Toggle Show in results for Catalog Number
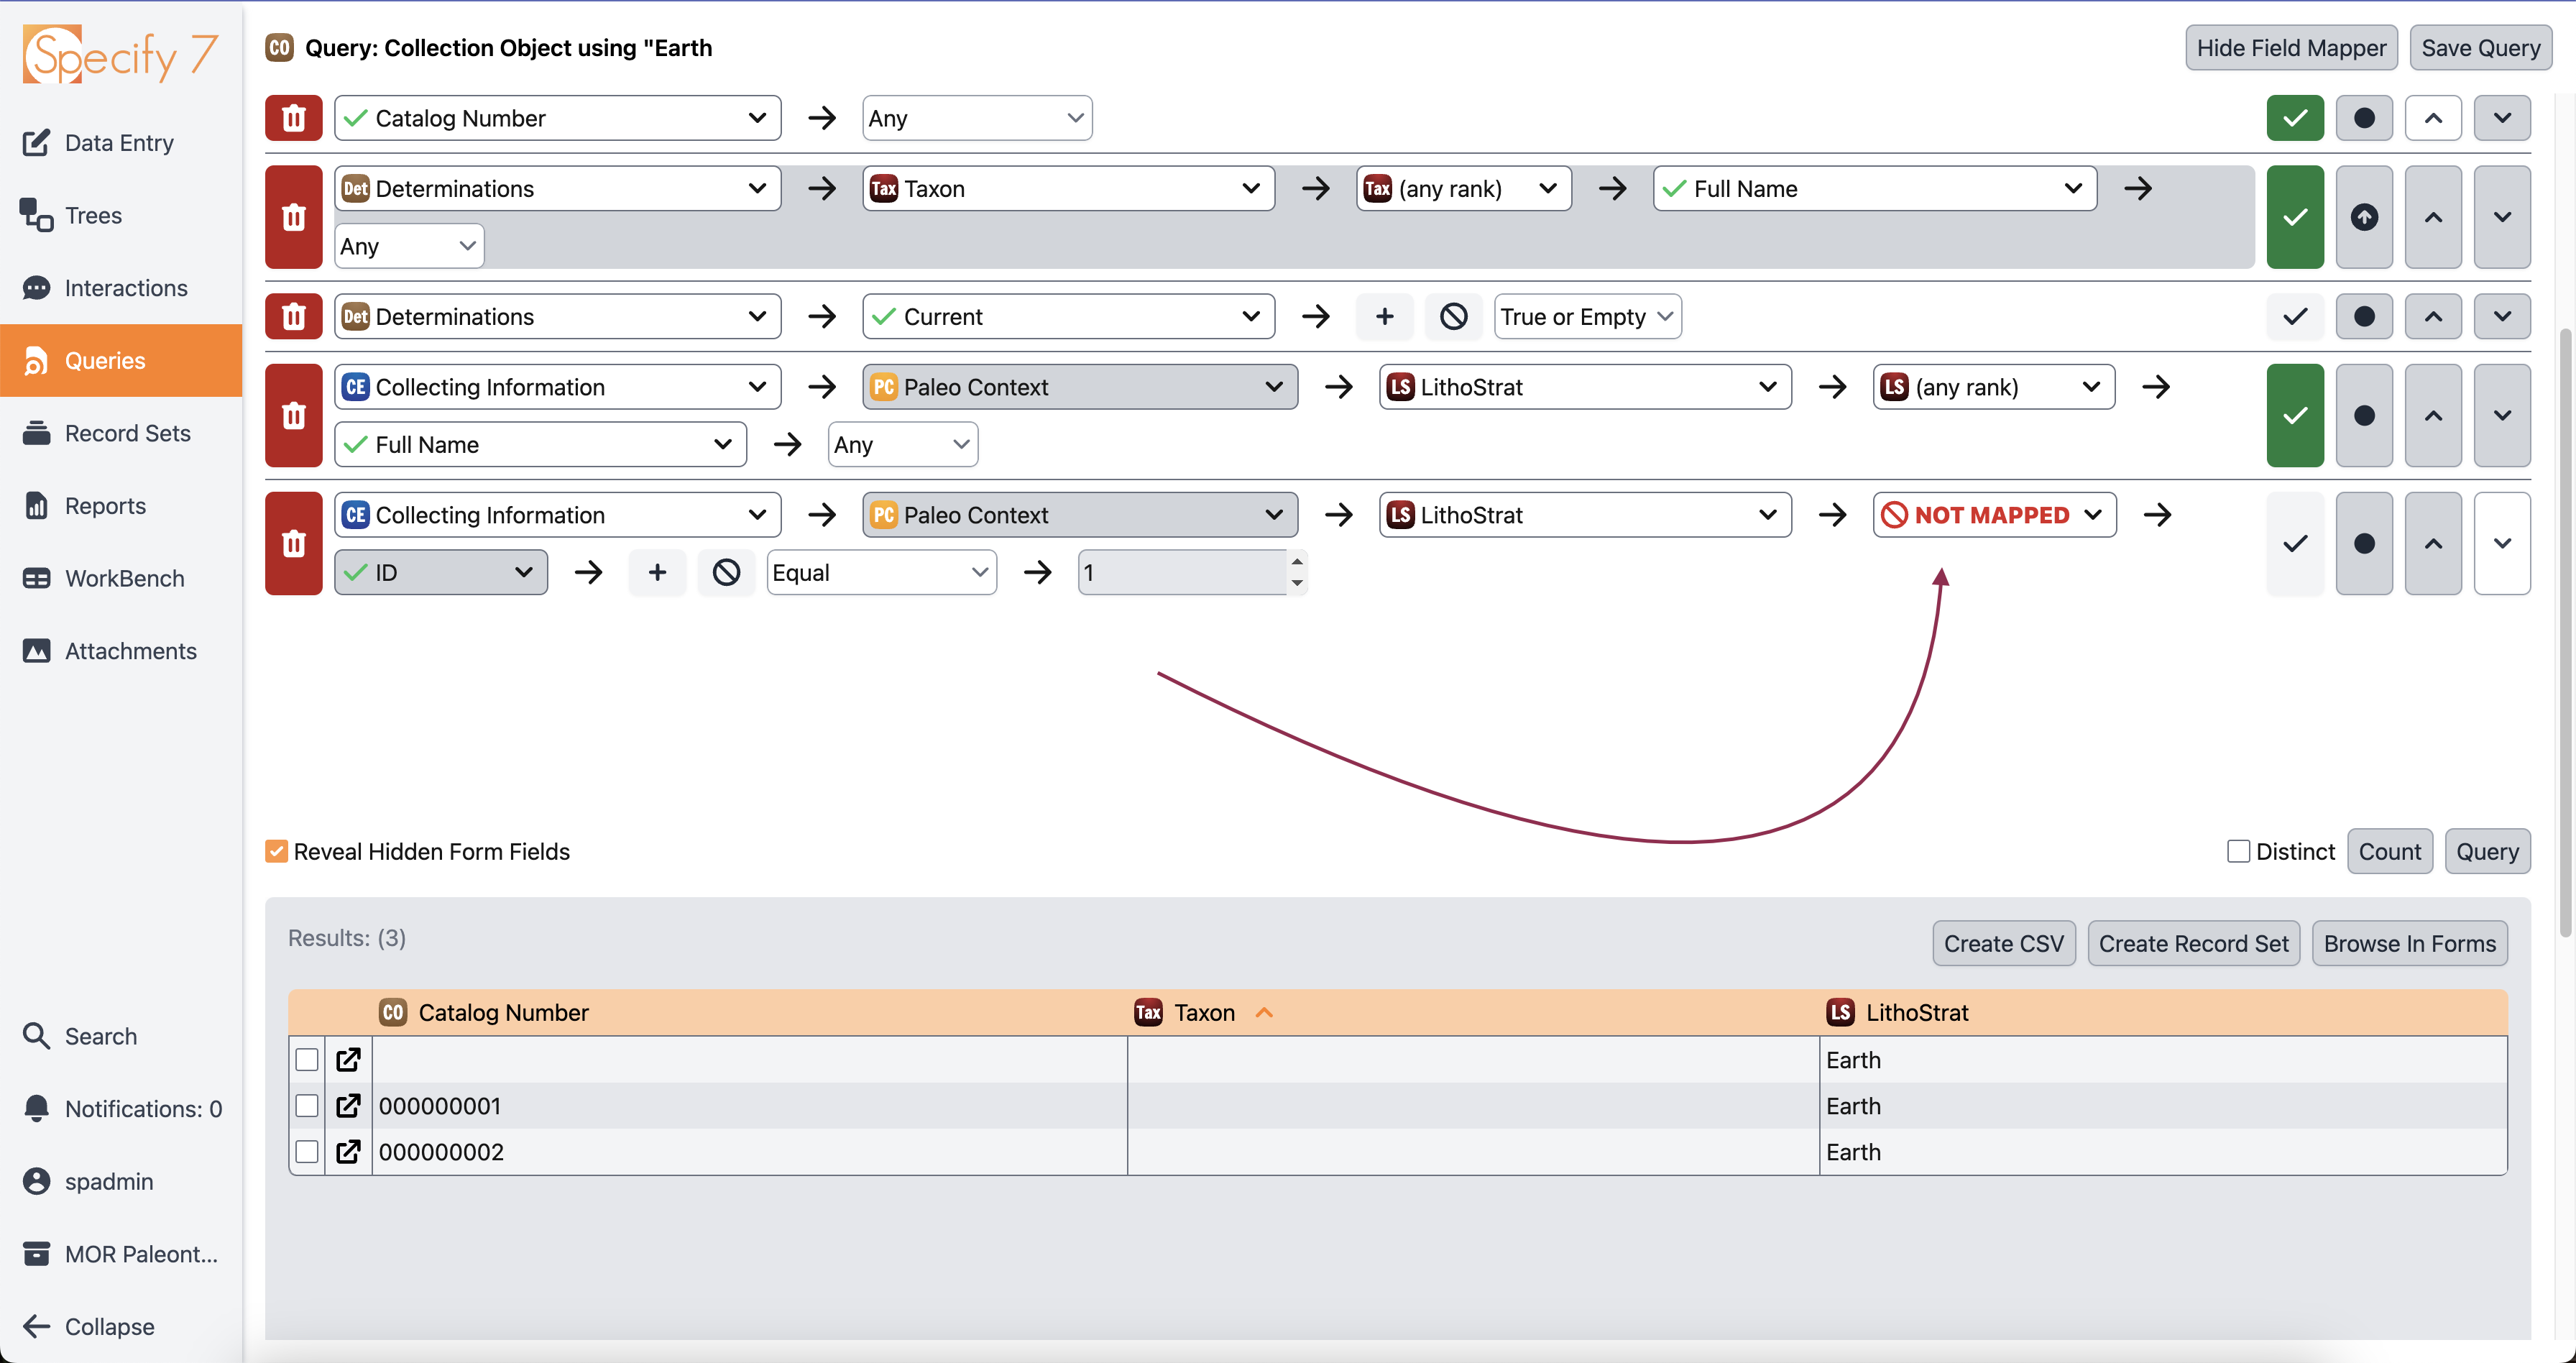The image size is (2576, 1363). 2295,118
